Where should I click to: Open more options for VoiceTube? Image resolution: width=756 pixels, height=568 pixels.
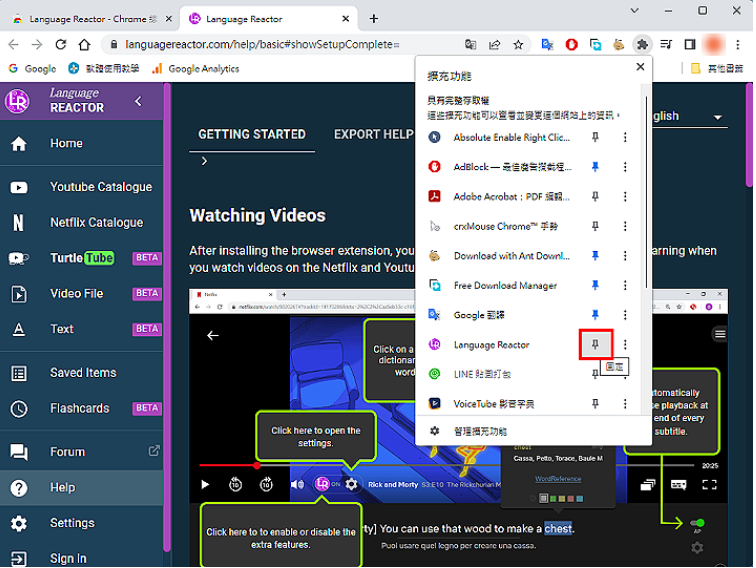[x=625, y=404]
